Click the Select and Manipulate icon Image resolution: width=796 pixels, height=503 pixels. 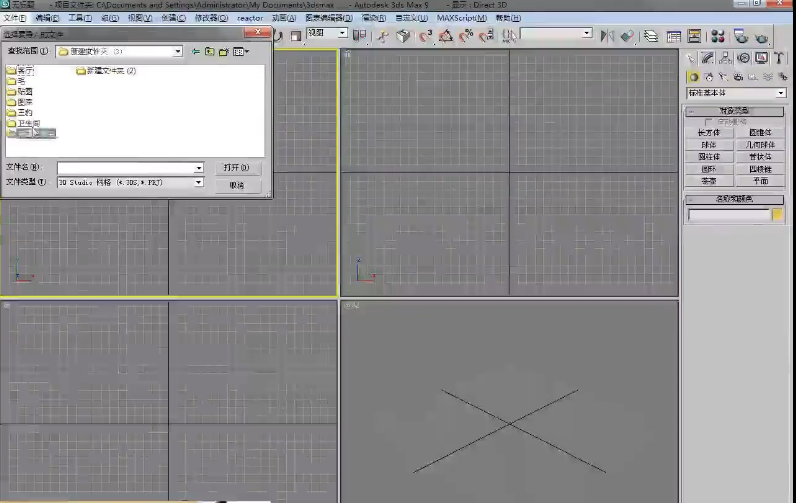coord(383,36)
